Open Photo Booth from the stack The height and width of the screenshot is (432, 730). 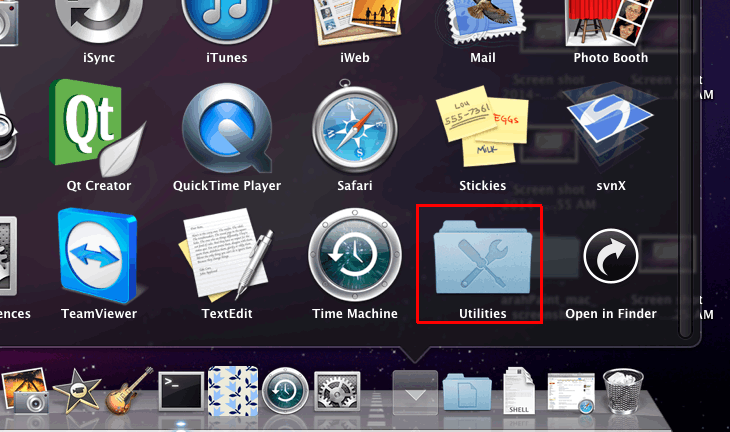[610, 21]
